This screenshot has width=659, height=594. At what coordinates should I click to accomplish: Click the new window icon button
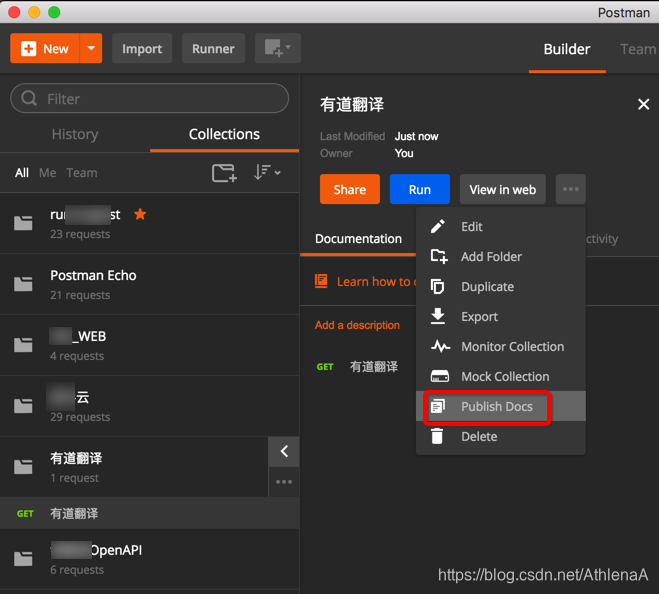pos(277,48)
